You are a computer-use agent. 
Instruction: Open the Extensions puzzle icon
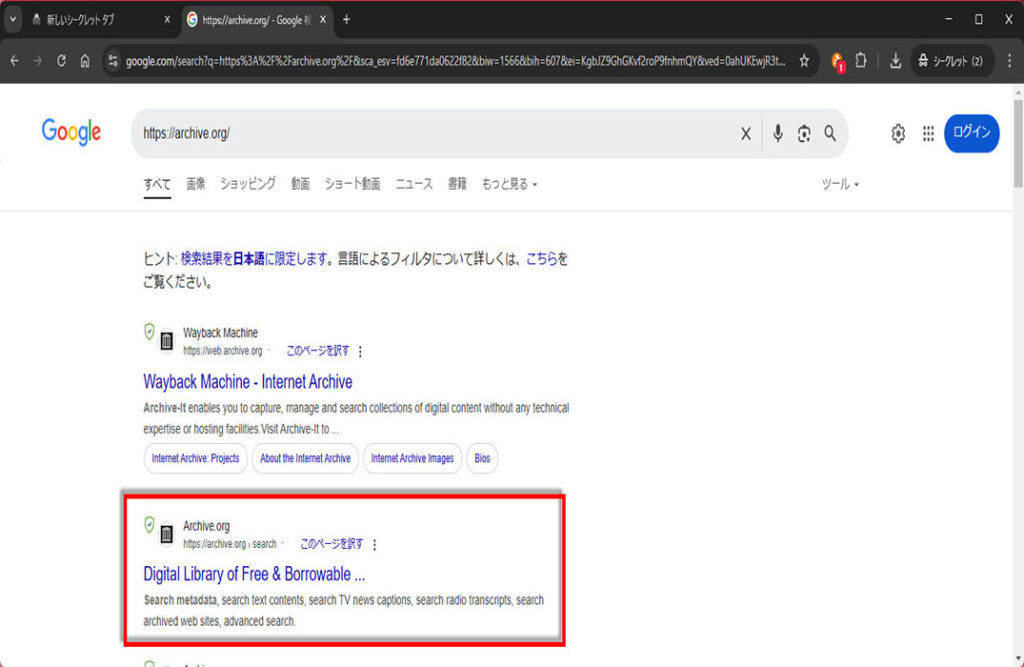tap(860, 61)
